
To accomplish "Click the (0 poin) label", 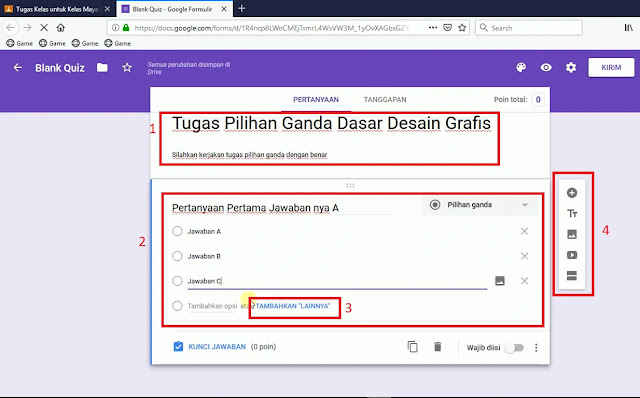I will pyautogui.click(x=263, y=347).
